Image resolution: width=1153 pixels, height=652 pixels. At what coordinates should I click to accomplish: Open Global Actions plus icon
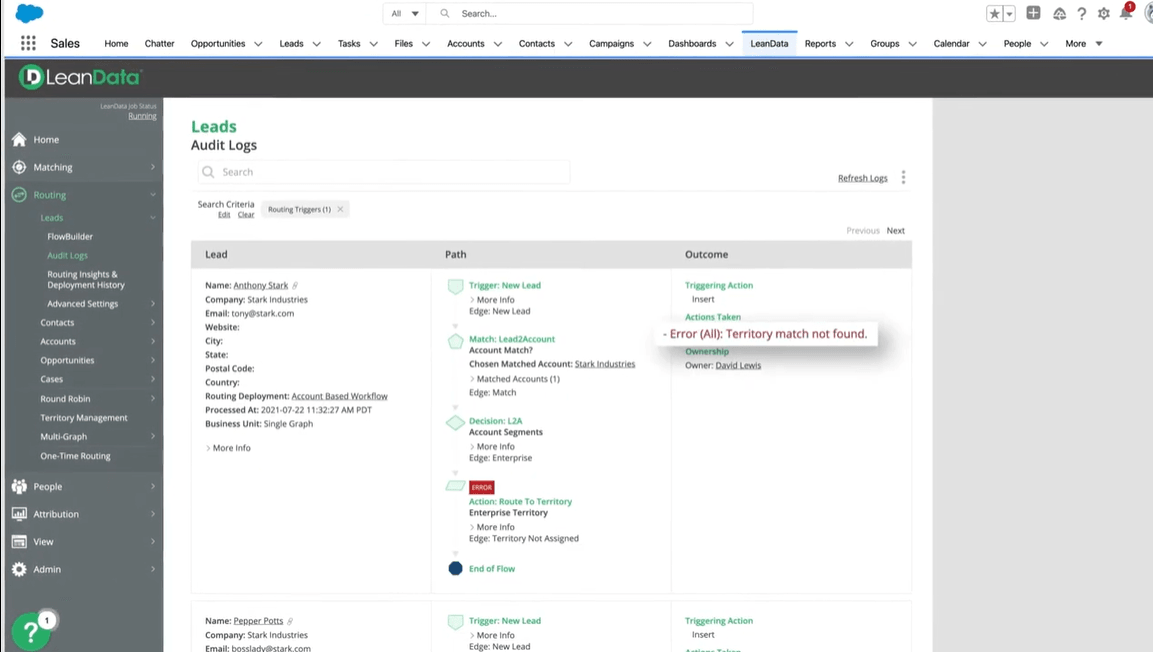1033,13
